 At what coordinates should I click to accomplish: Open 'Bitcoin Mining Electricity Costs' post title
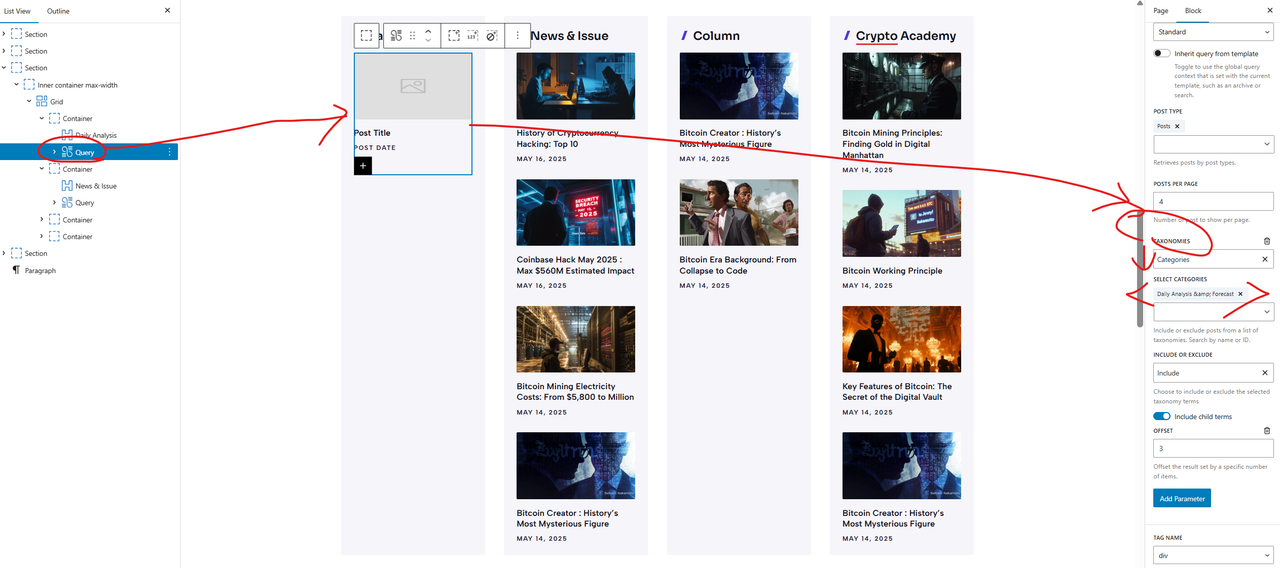[x=575, y=392]
